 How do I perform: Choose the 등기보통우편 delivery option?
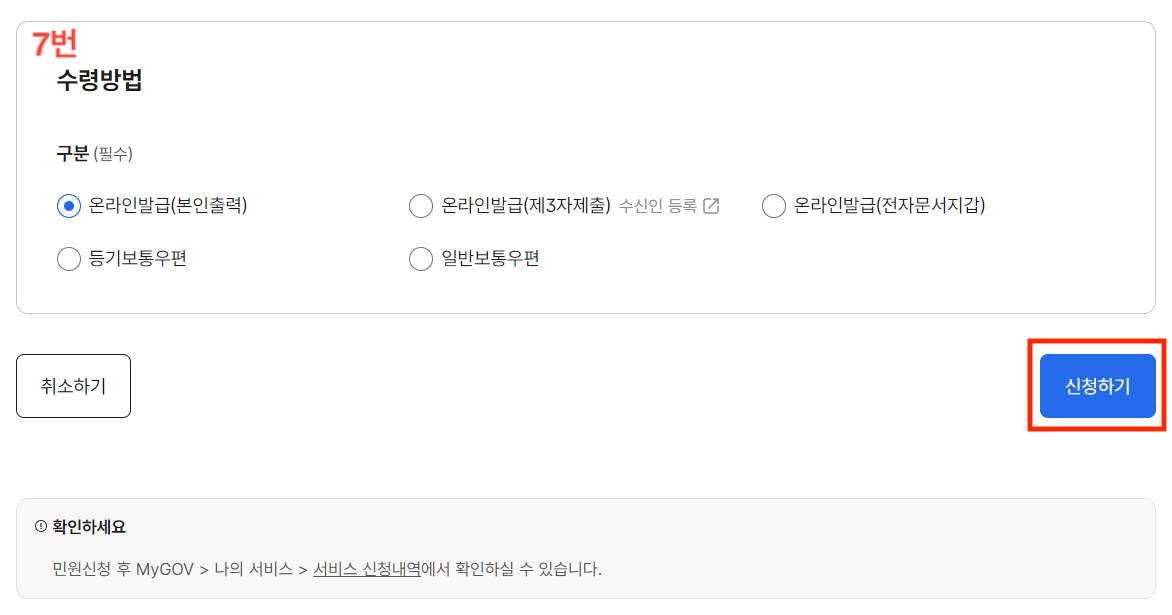click(x=68, y=258)
